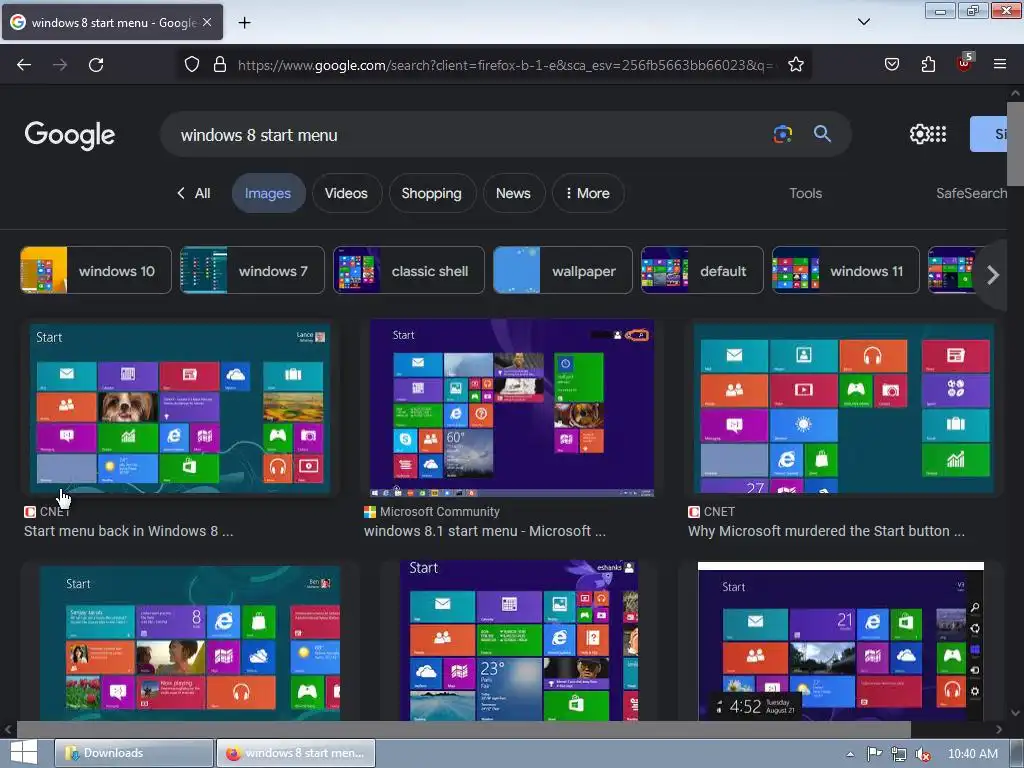This screenshot has height=768, width=1024.
Task: Open the second-row middle eshanks Start image
Action: point(519,641)
